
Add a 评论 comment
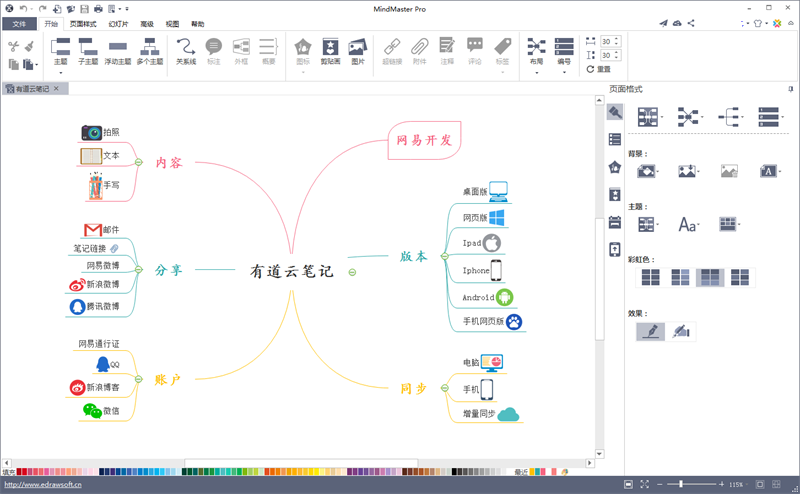pyautogui.click(x=474, y=52)
